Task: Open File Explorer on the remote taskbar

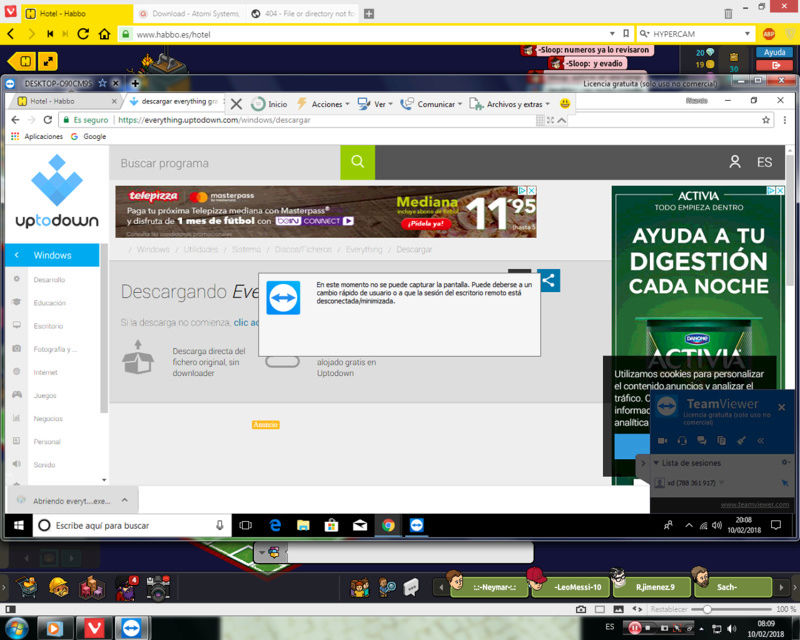Action: click(x=303, y=525)
